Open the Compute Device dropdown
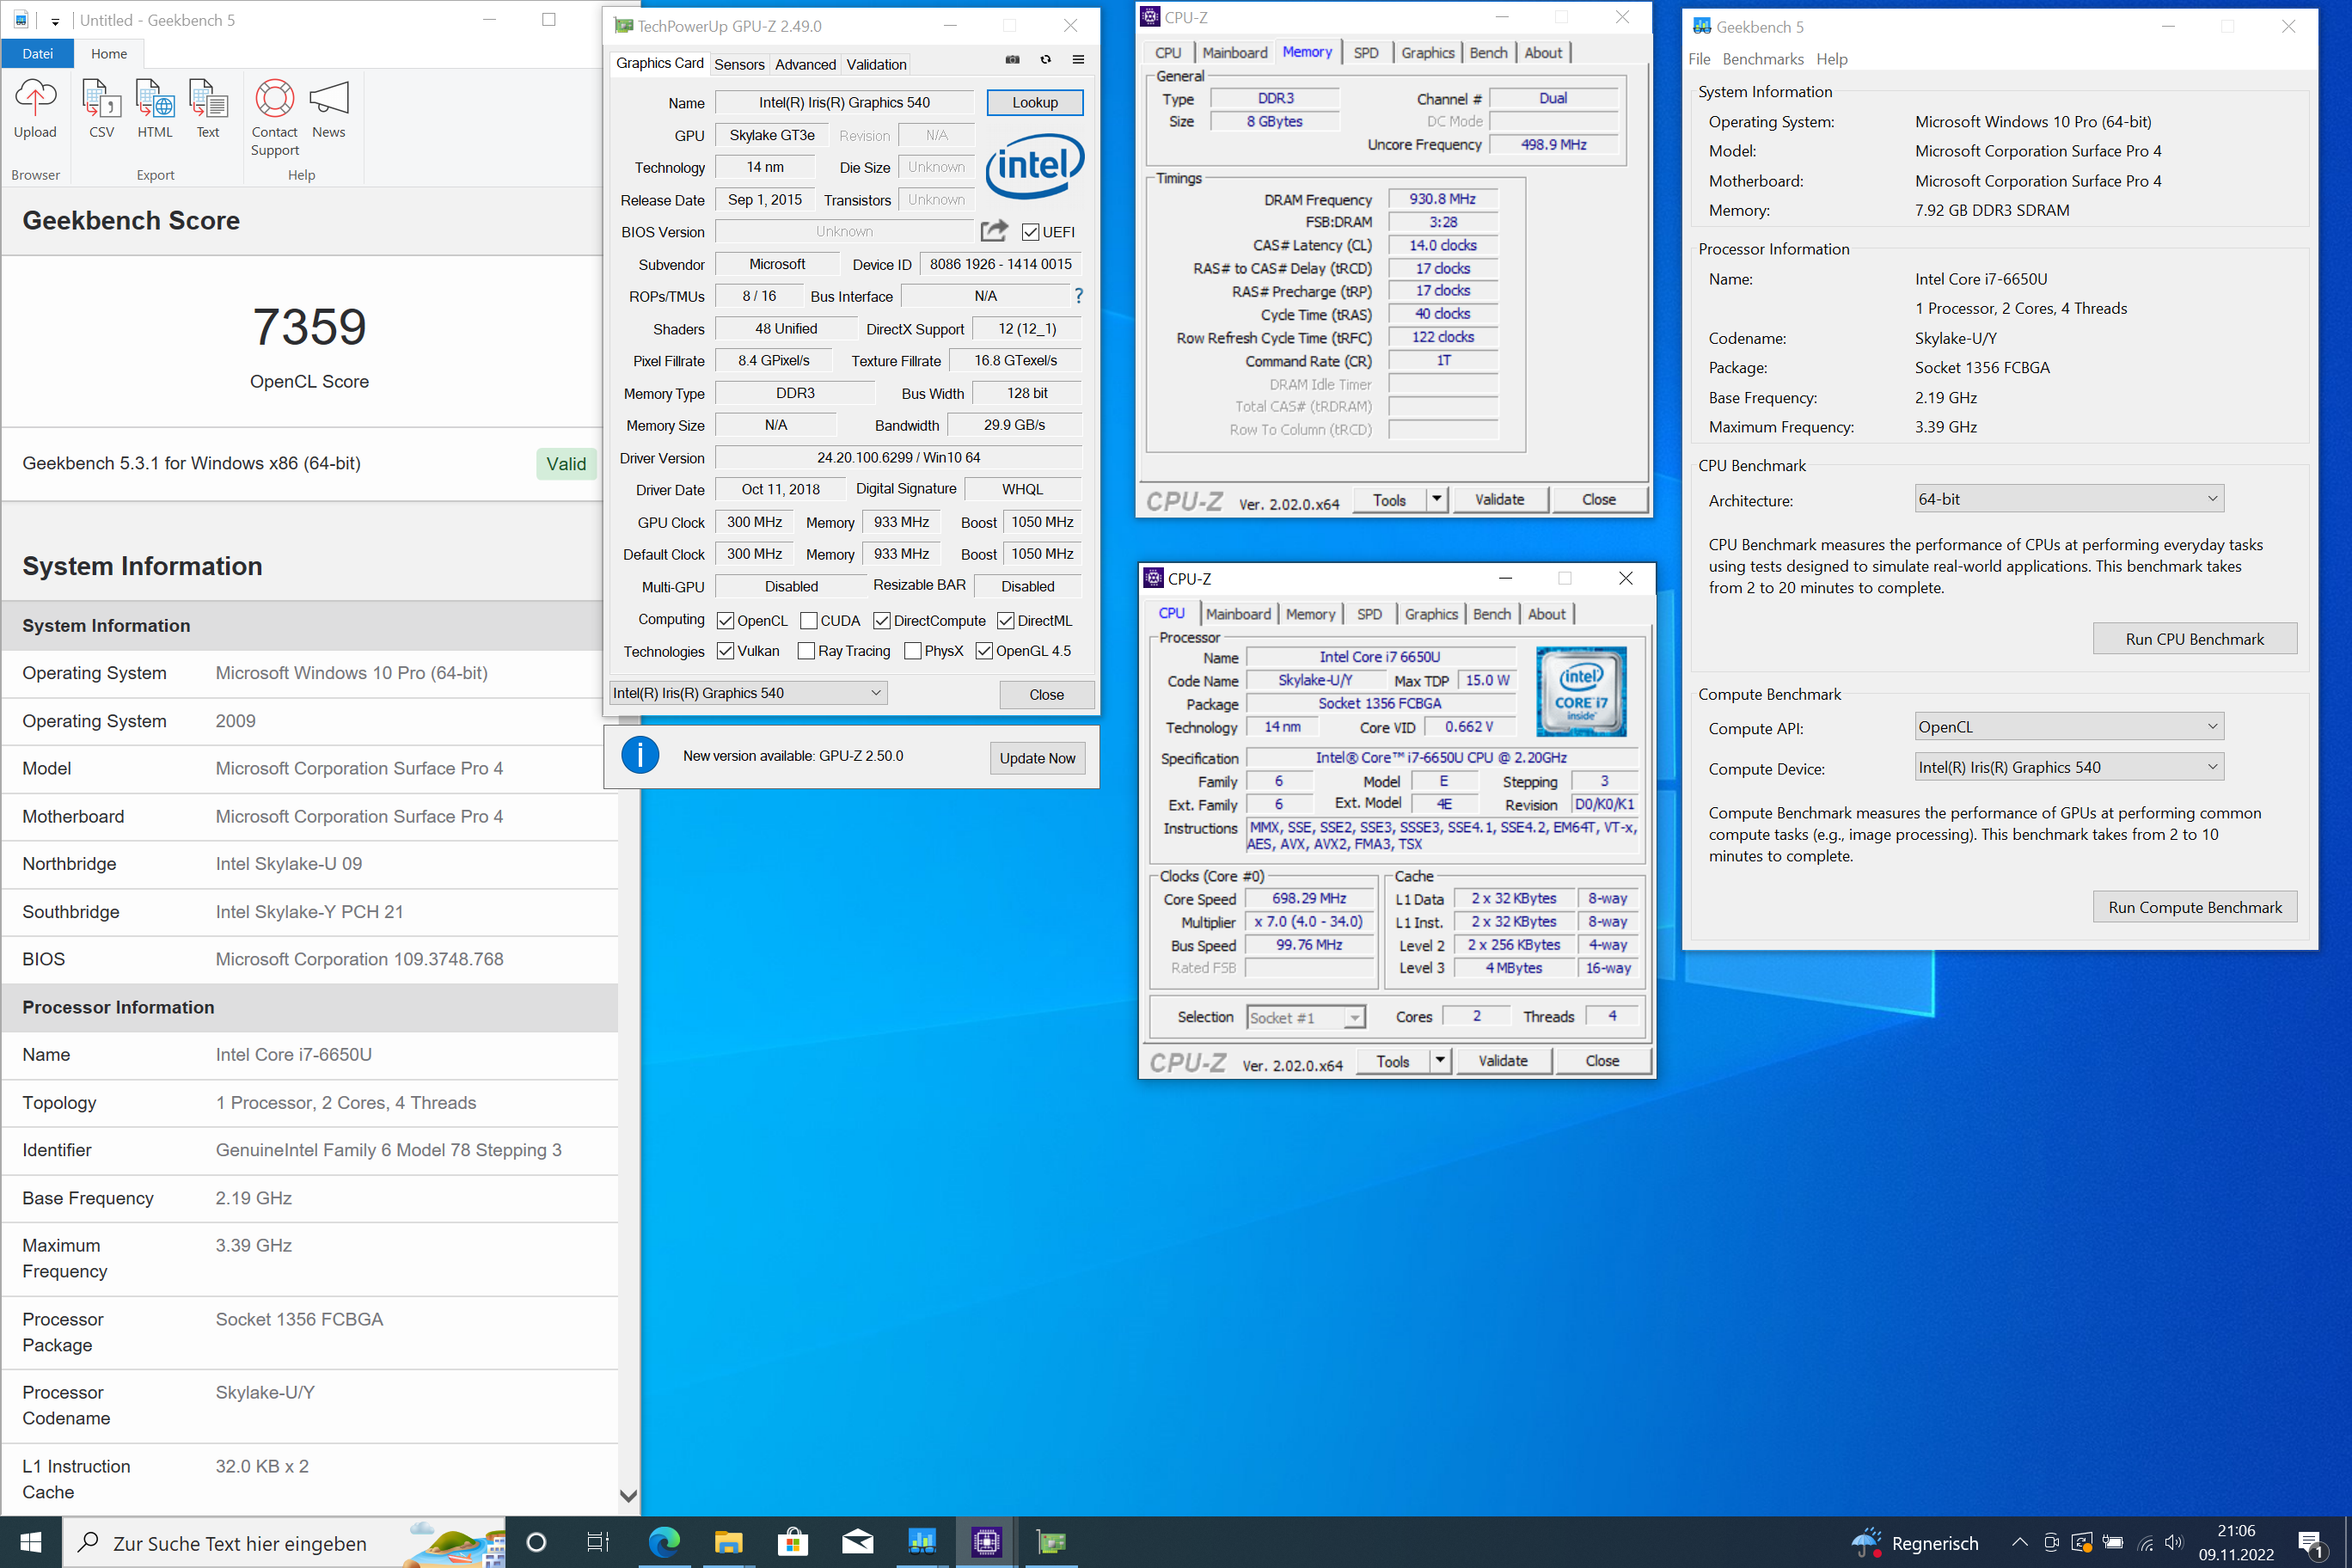Image resolution: width=2352 pixels, height=1568 pixels. [2068, 767]
